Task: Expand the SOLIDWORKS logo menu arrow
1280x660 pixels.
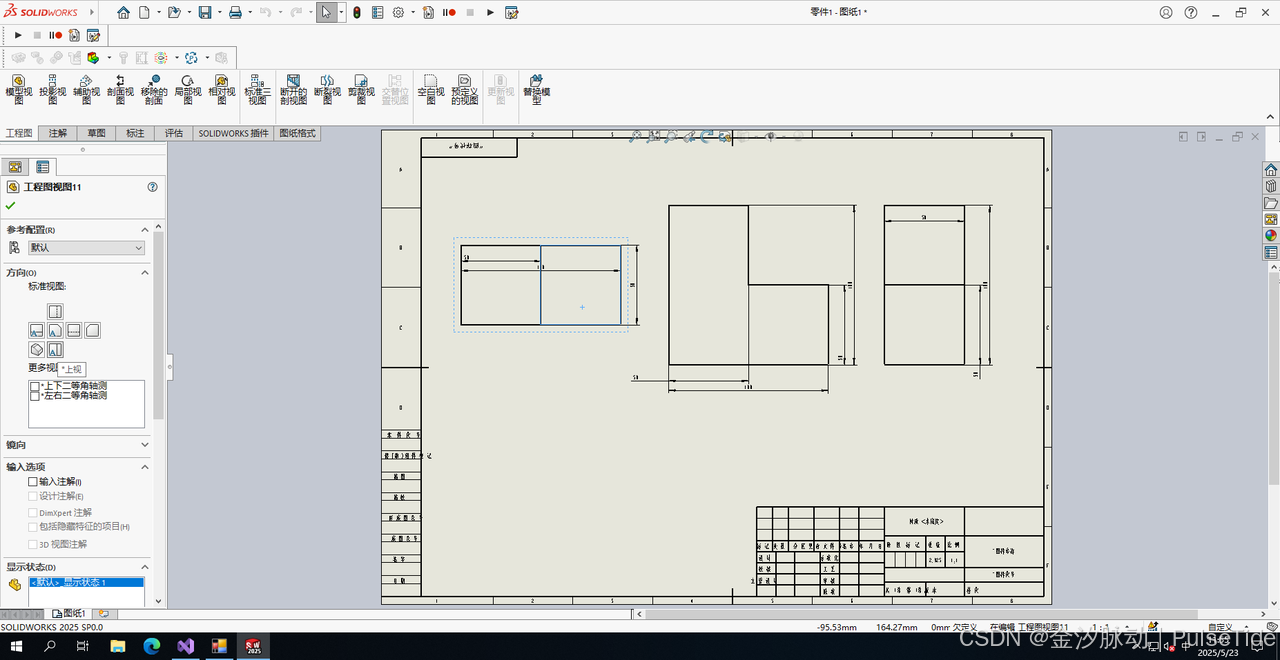Action: point(93,13)
